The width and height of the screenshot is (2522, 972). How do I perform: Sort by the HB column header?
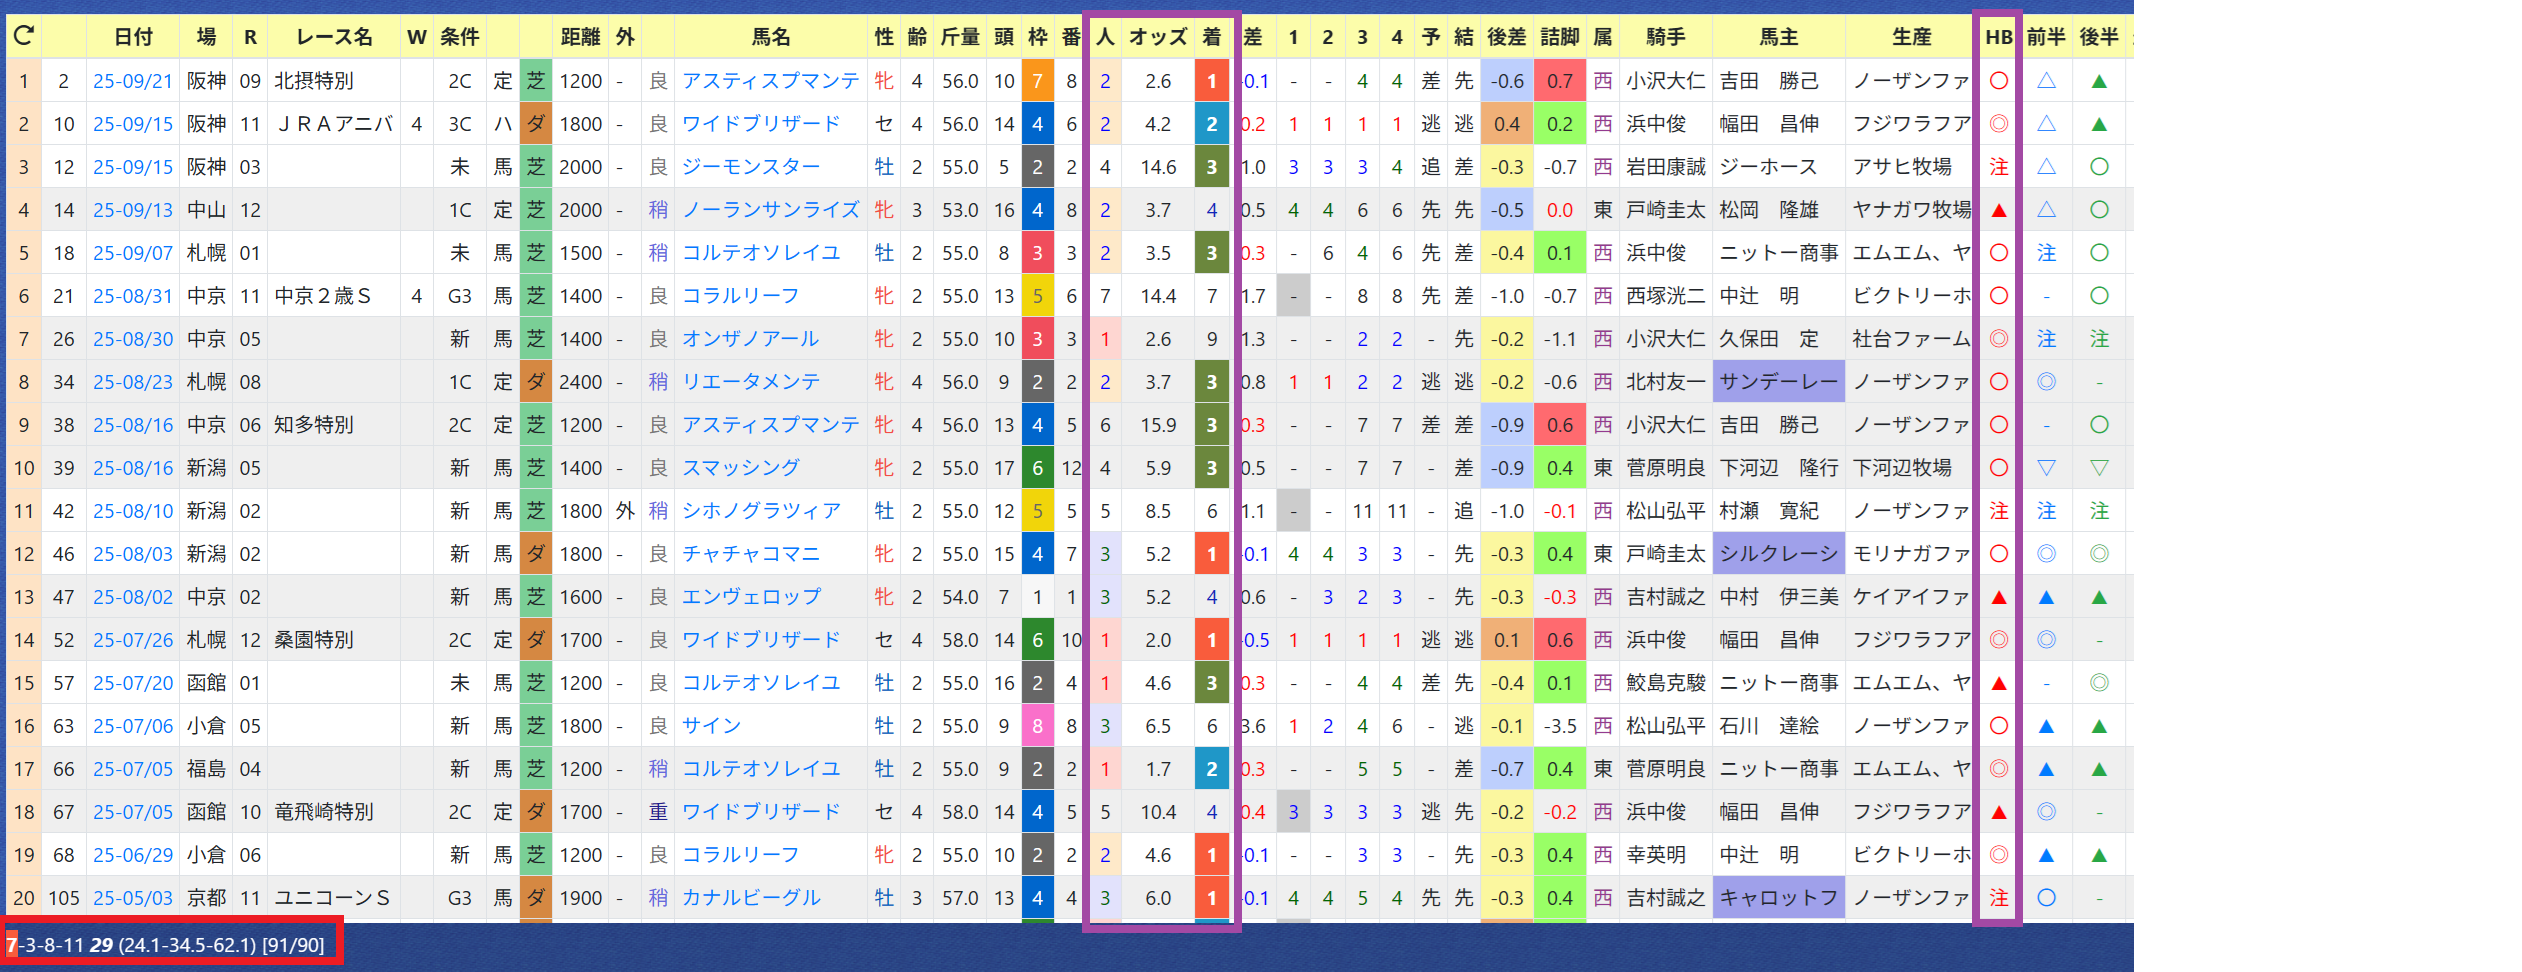point(1998,37)
